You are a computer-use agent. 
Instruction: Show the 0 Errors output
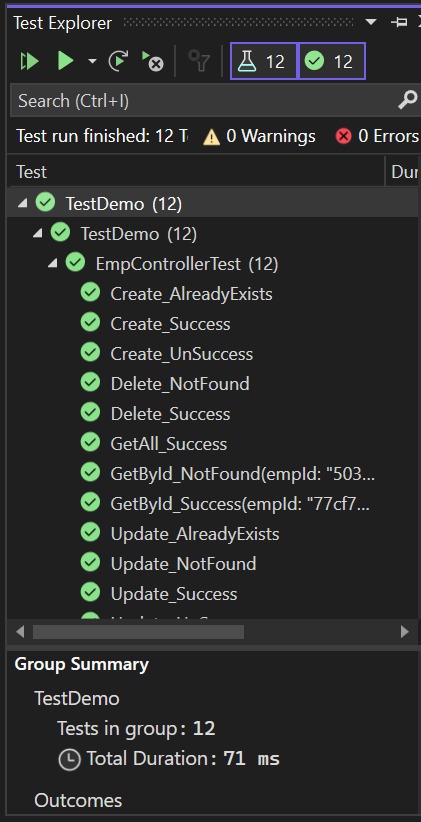tap(377, 136)
